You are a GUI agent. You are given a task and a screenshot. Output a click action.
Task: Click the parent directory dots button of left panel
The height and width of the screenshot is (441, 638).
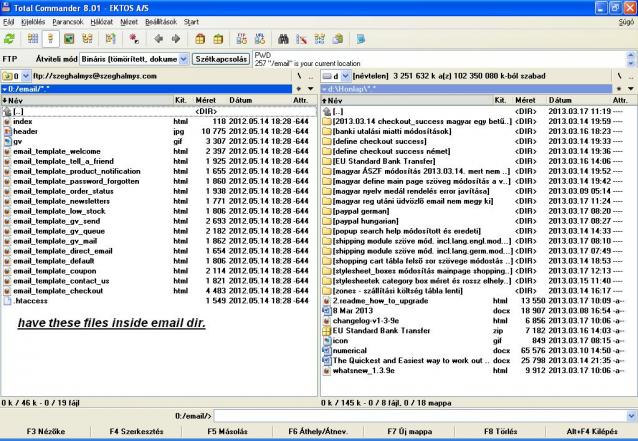(311, 76)
